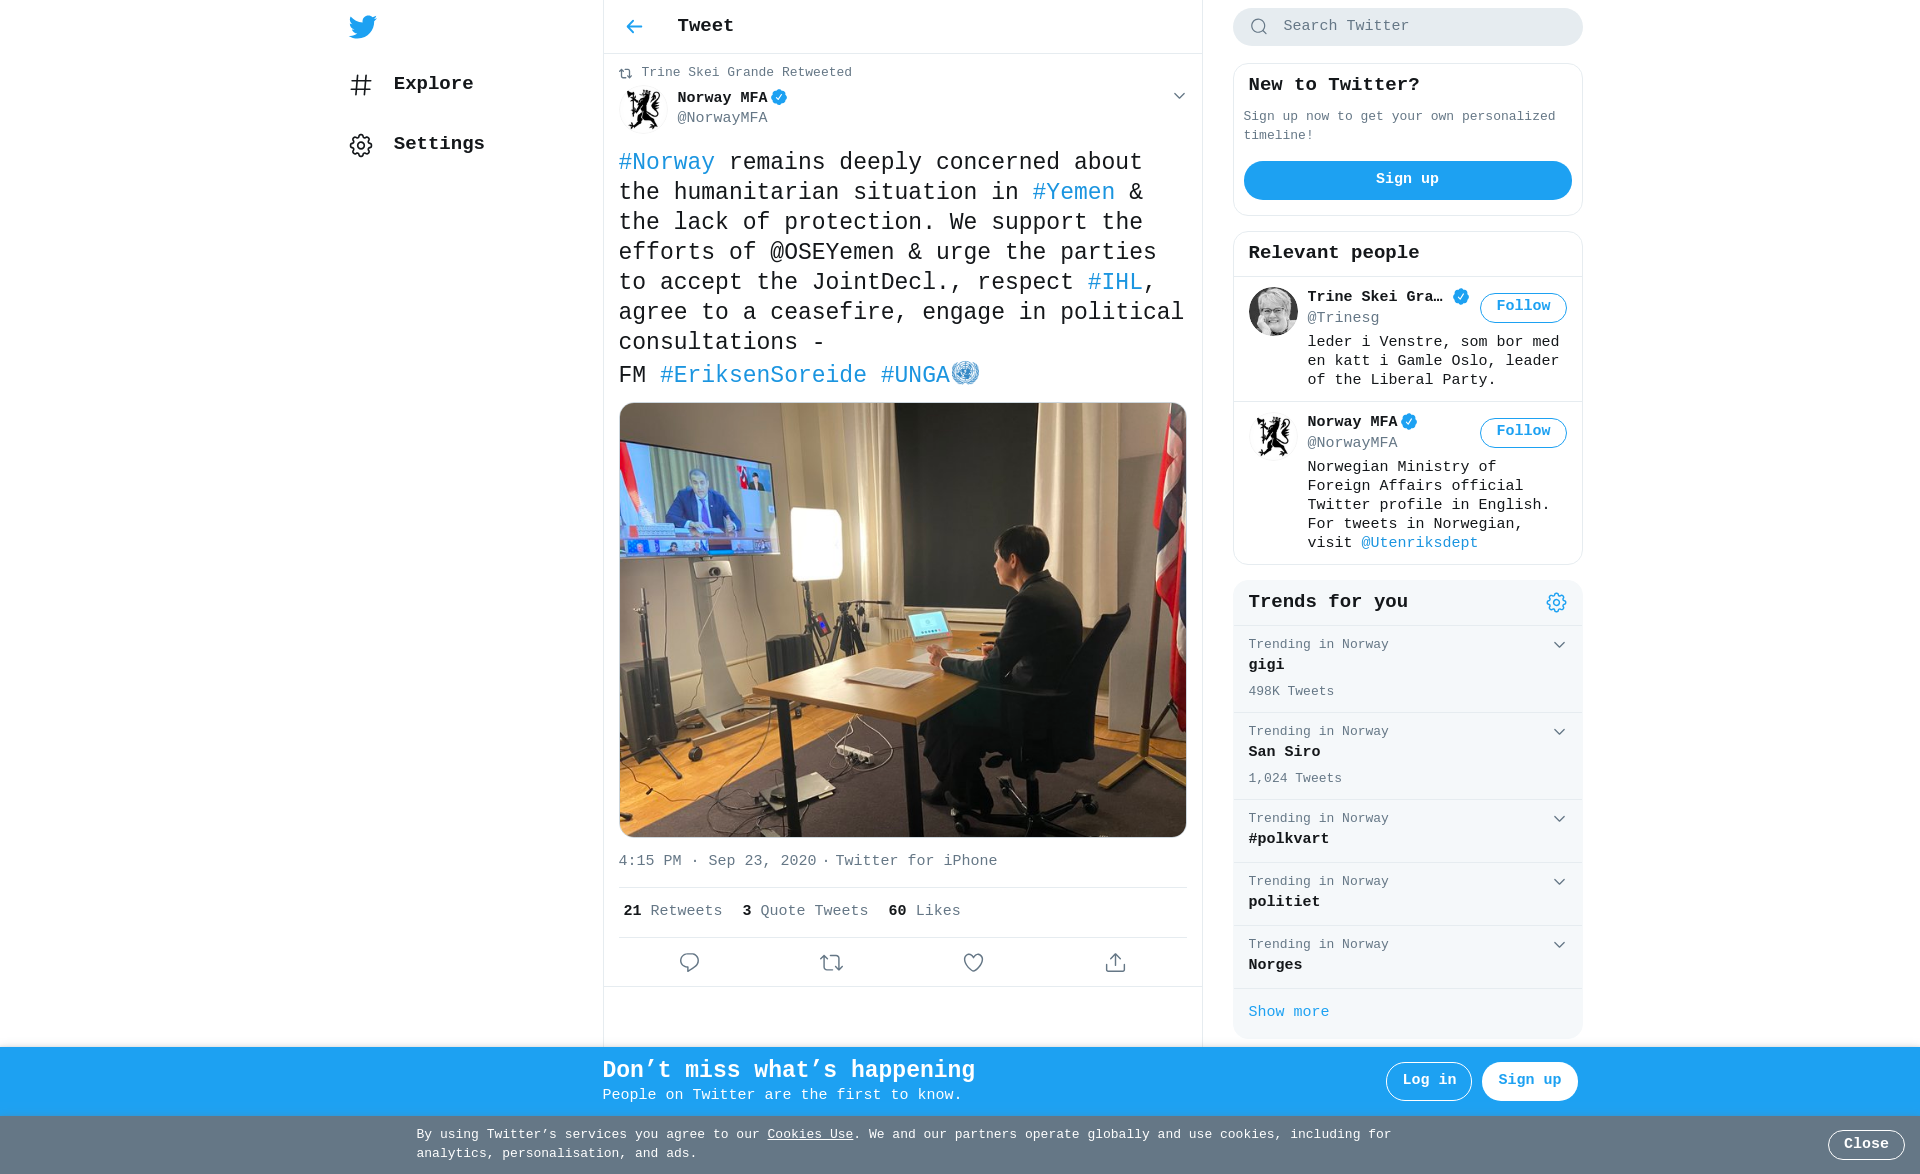Click the Twitter bird logo
Screen dimensions: 1920x1174
click(x=363, y=27)
